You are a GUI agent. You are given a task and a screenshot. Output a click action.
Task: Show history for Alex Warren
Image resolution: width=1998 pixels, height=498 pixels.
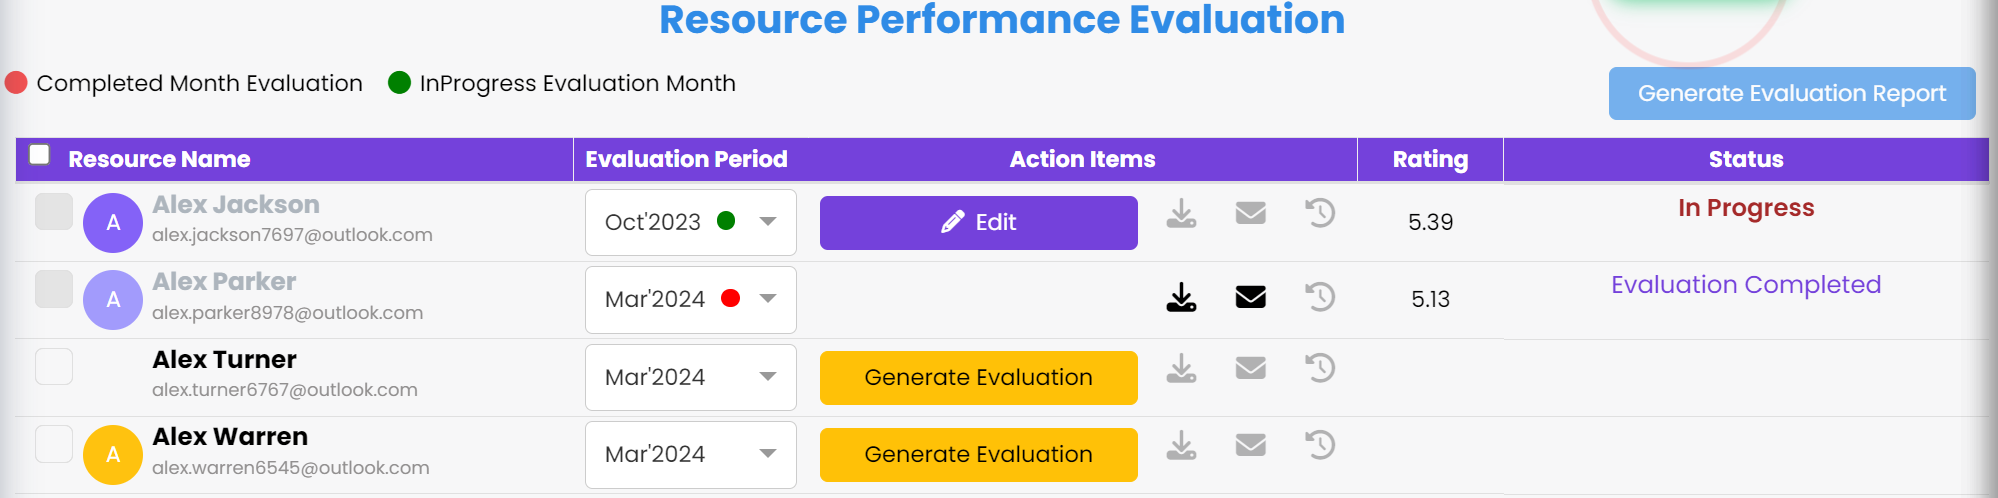coord(1320,445)
